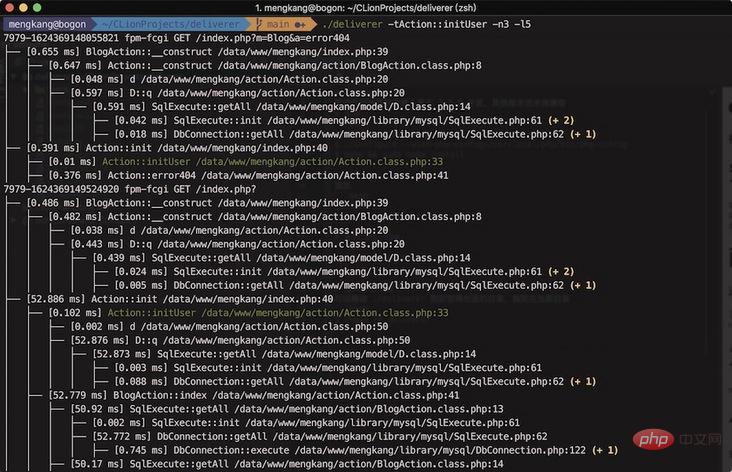Select the request line ending a=error404
732x472 pixels.
pyautogui.click(x=176, y=38)
